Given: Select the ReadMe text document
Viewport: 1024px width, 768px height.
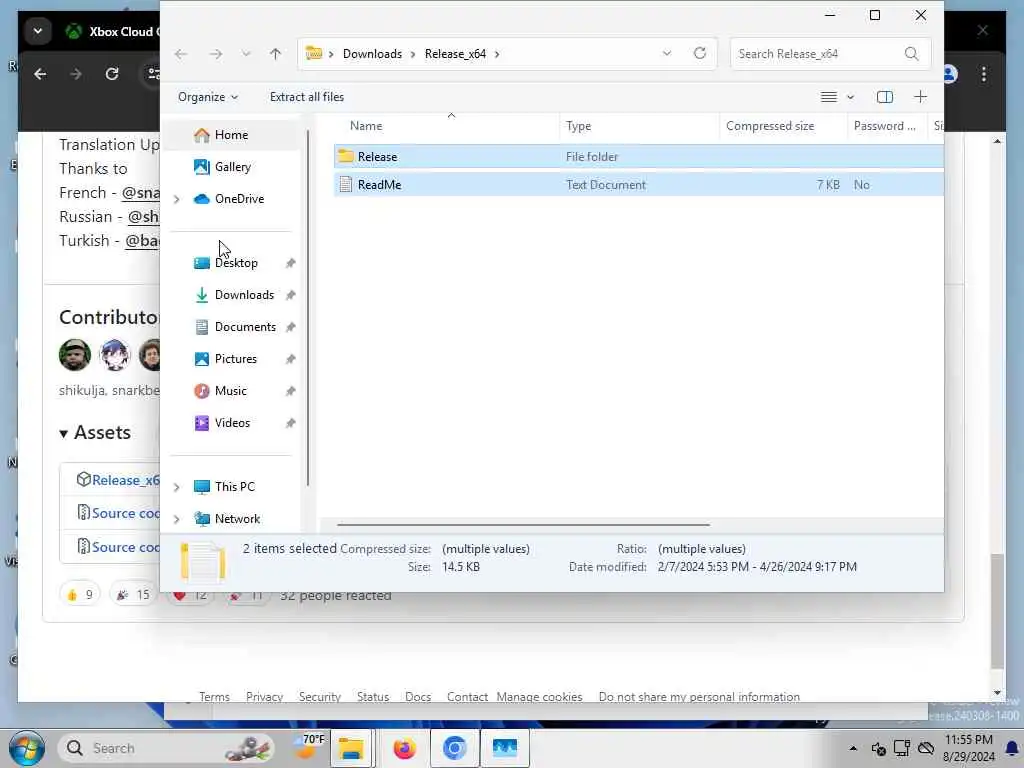Looking at the screenshot, I should coord(639,185).
